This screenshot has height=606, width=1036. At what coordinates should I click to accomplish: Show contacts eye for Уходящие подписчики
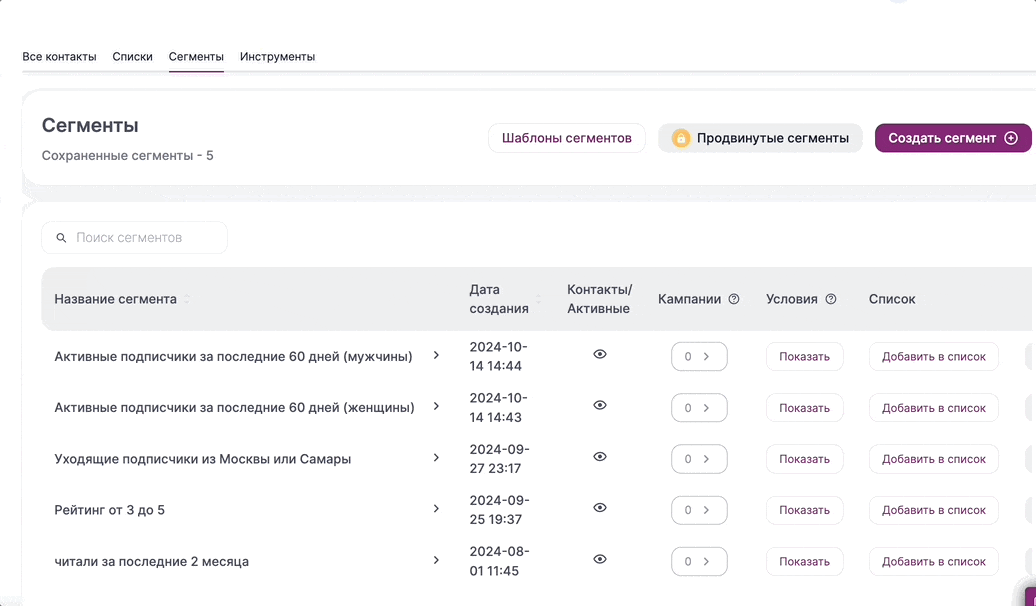coord(600,457)
